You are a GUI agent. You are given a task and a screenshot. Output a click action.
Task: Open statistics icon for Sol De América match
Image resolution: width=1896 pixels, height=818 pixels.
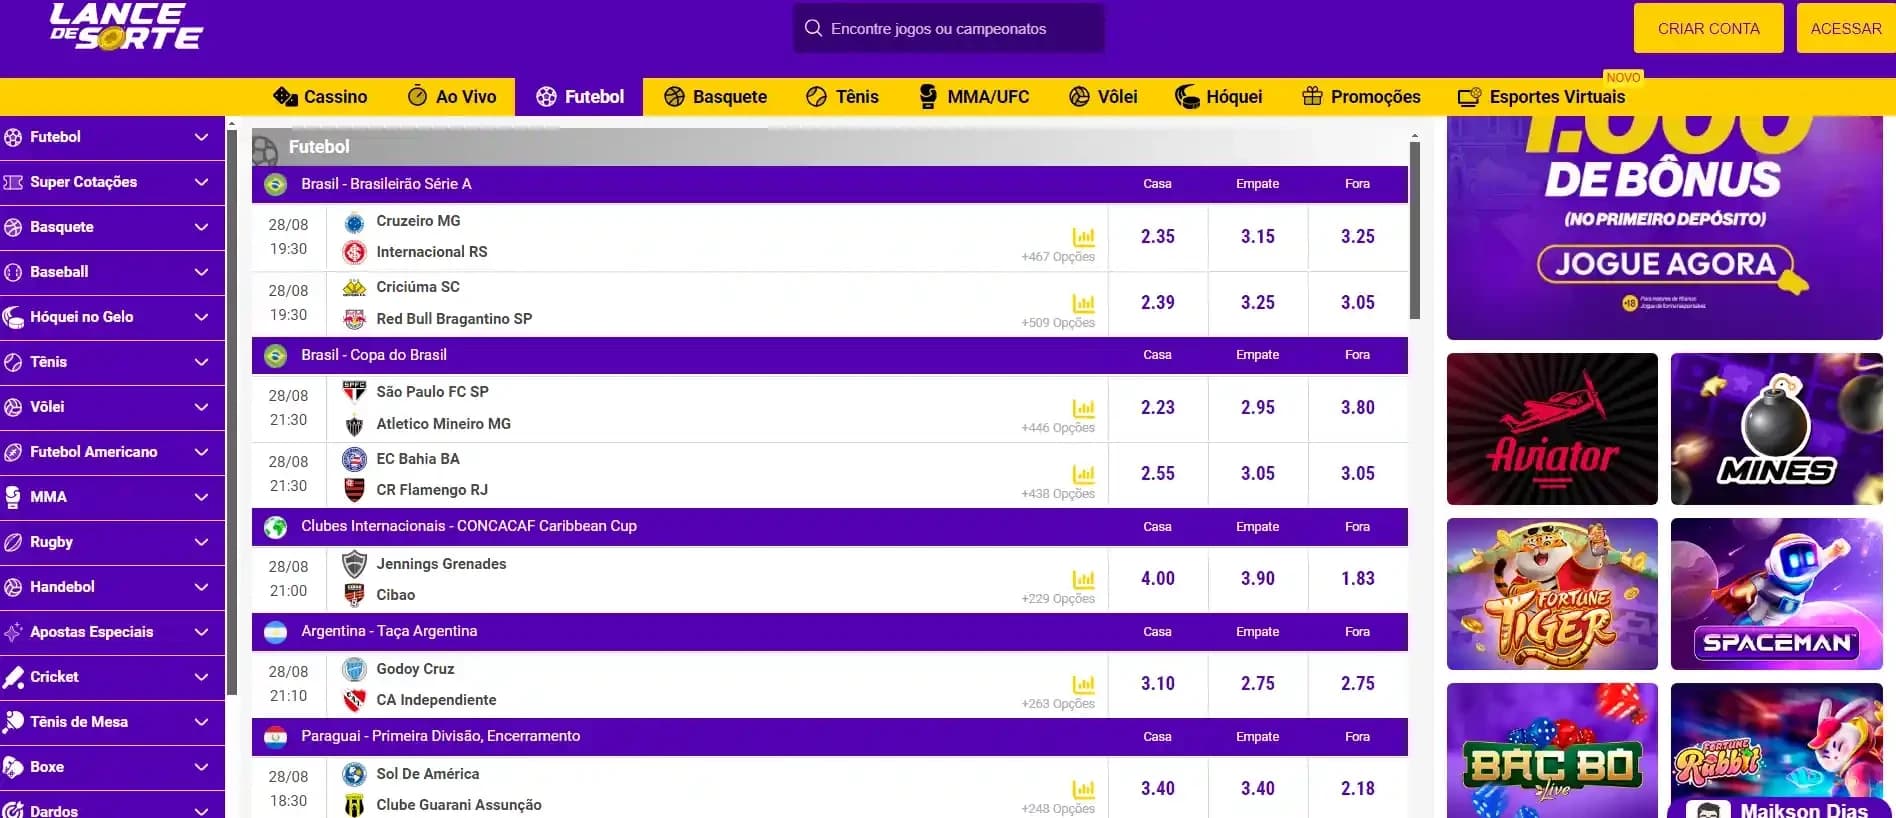1083,789
